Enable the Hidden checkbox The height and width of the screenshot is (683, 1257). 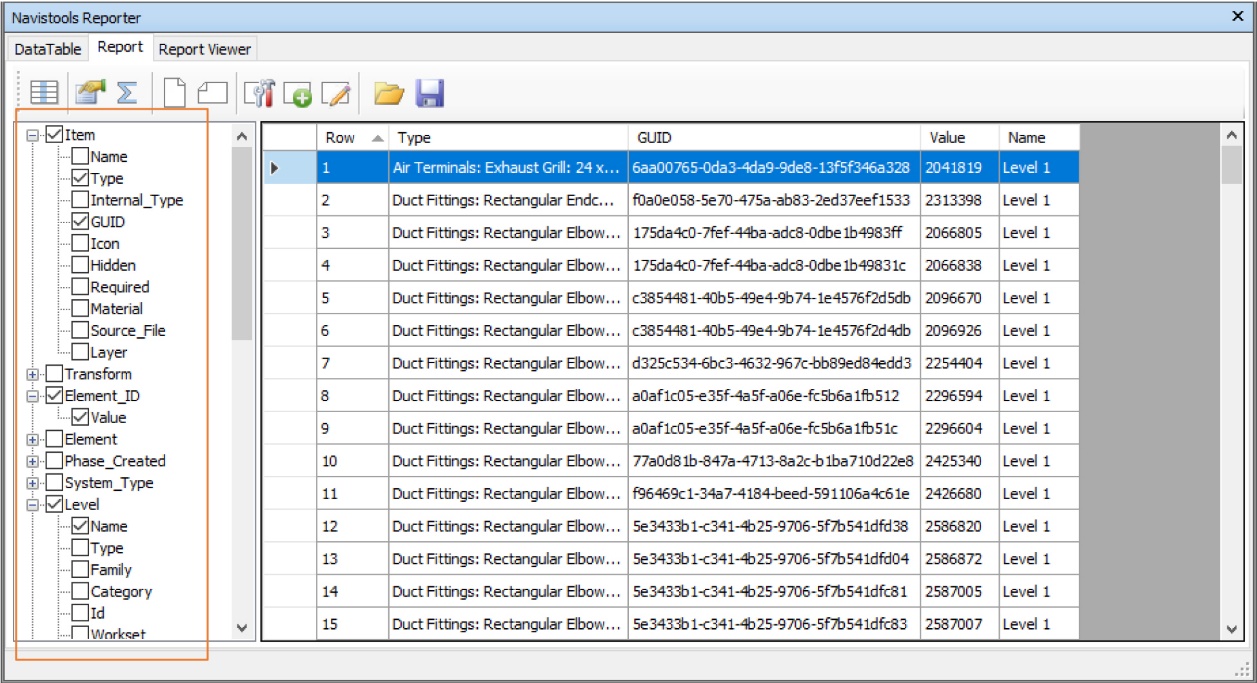click(80, 265)
